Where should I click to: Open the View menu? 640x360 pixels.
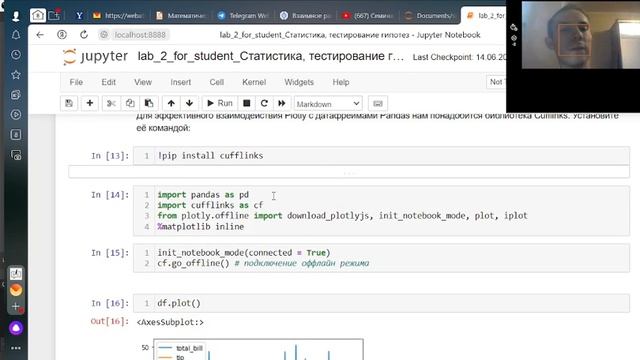click(x=143, y=82)
